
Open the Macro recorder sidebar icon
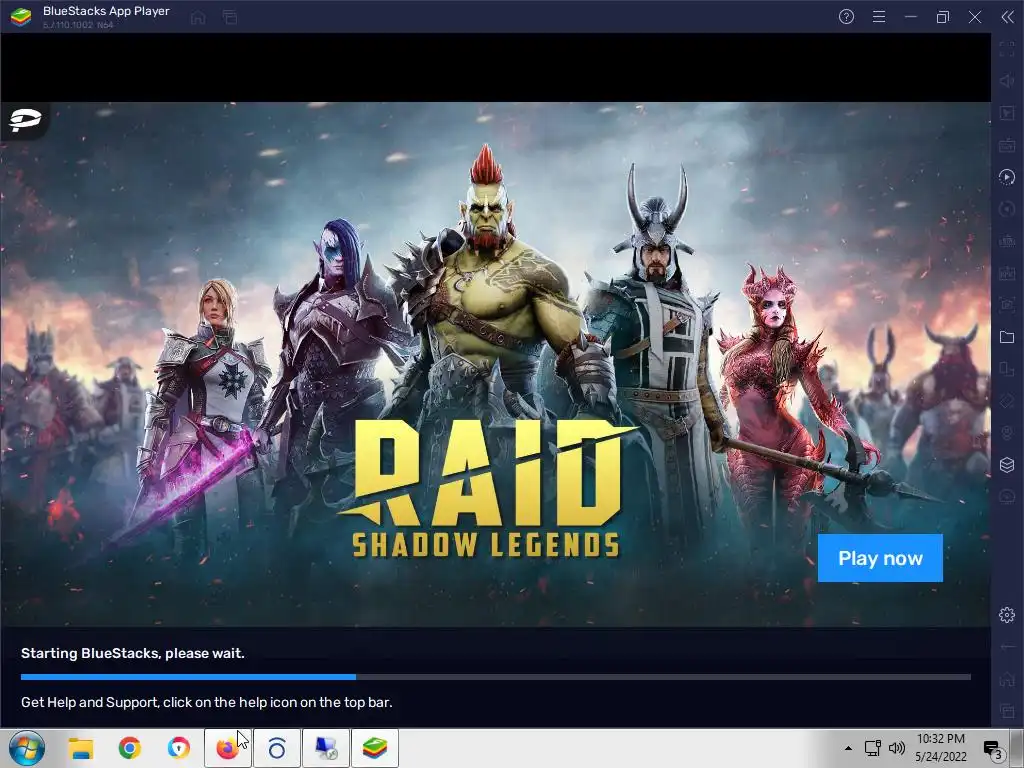[1007, 177]
